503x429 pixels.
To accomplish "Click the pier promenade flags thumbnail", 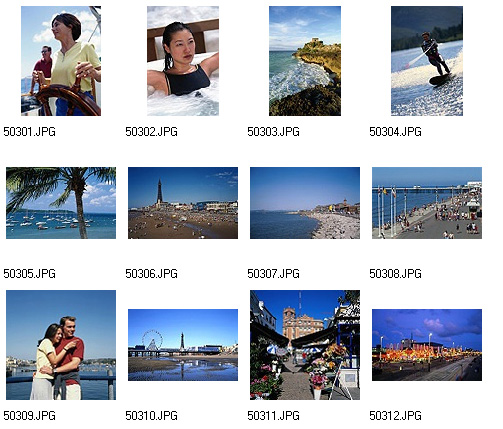I will tap(427, 203).
